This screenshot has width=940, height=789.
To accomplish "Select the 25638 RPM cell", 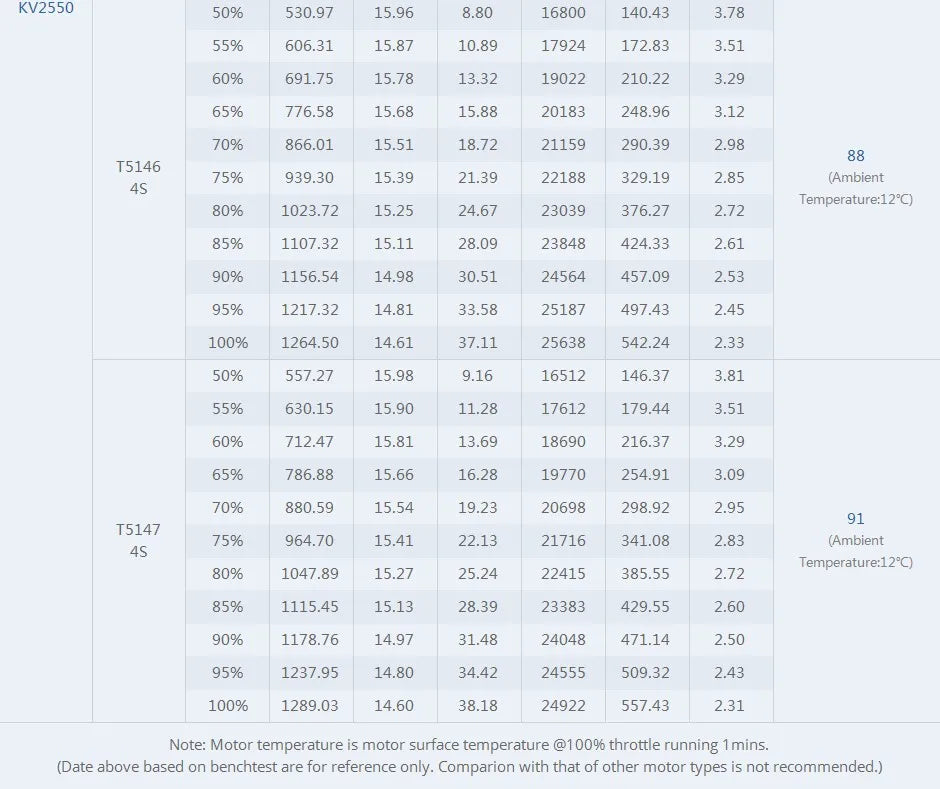I will pyautogui.click(x=563, y=342).
